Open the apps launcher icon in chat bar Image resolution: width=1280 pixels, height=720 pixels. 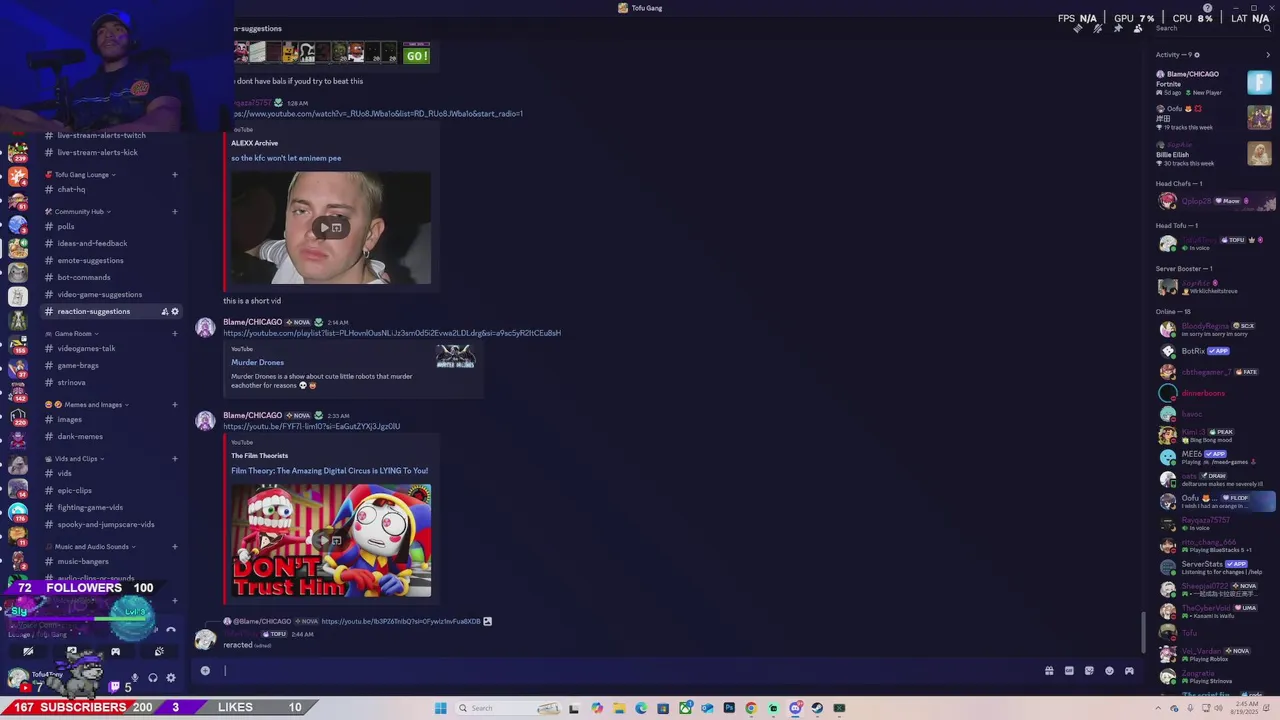(x=1129, y=671)
